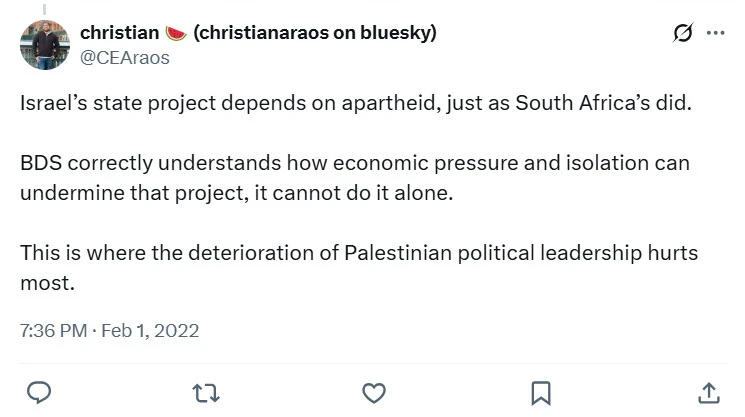Click the reply speech bubble icon
This screenshot has height=417, width=745.
pyautogui.click(x=39, y=392)
